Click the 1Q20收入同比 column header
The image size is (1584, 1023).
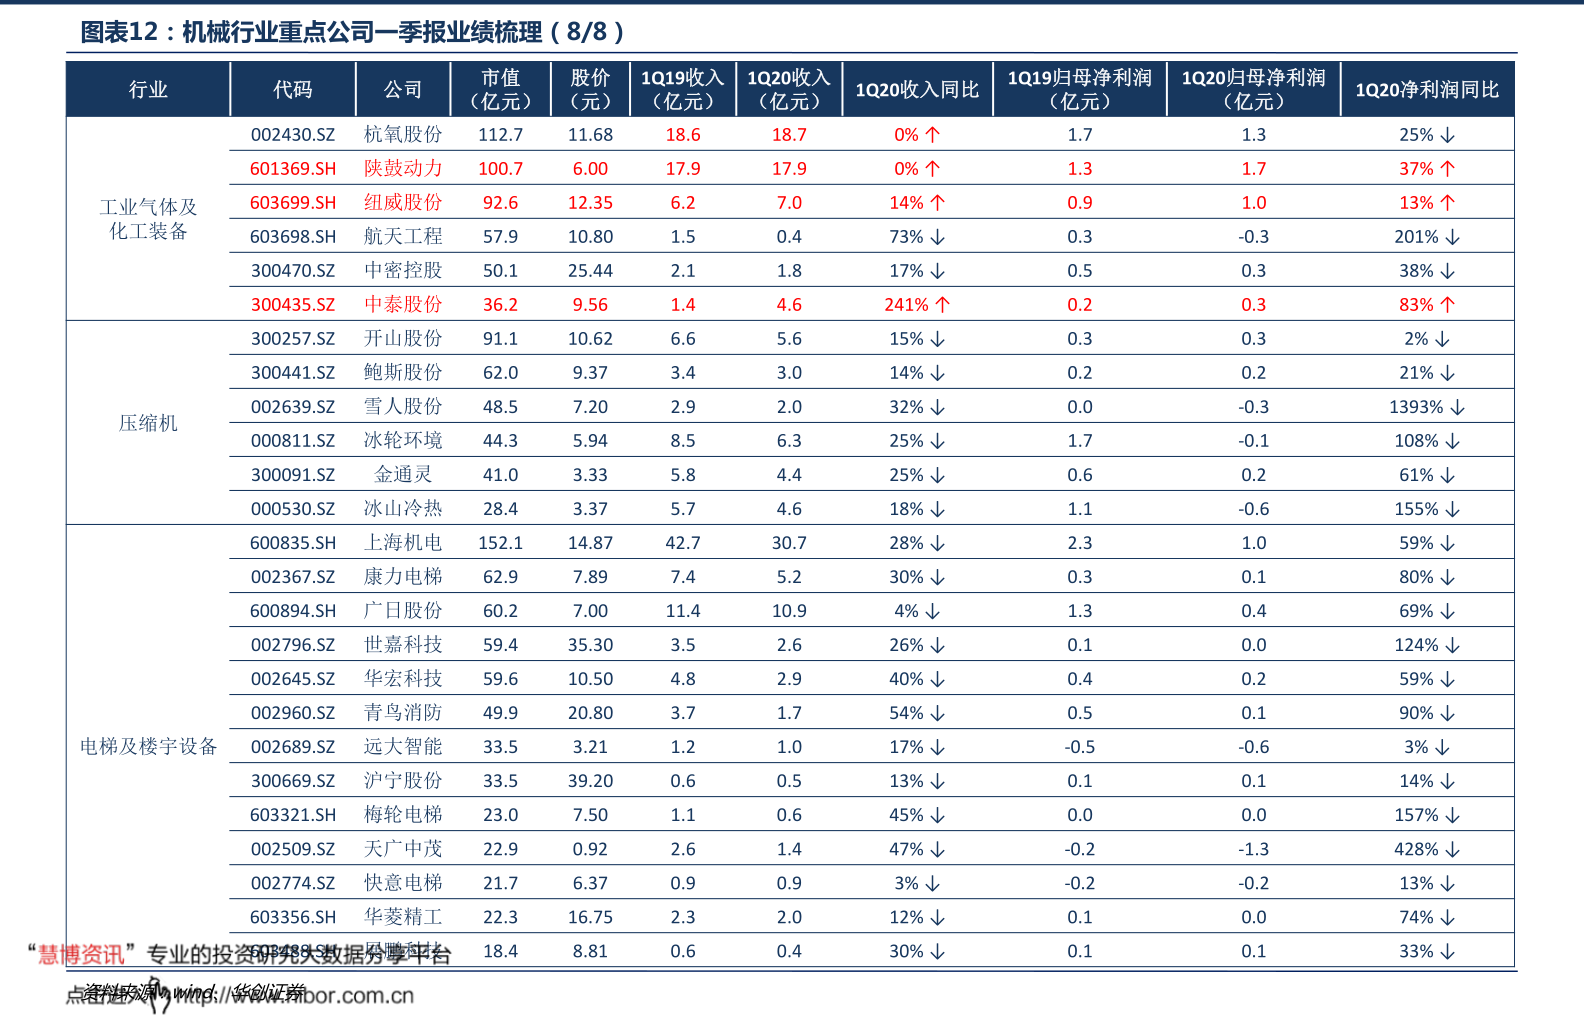tap(917, 90)
